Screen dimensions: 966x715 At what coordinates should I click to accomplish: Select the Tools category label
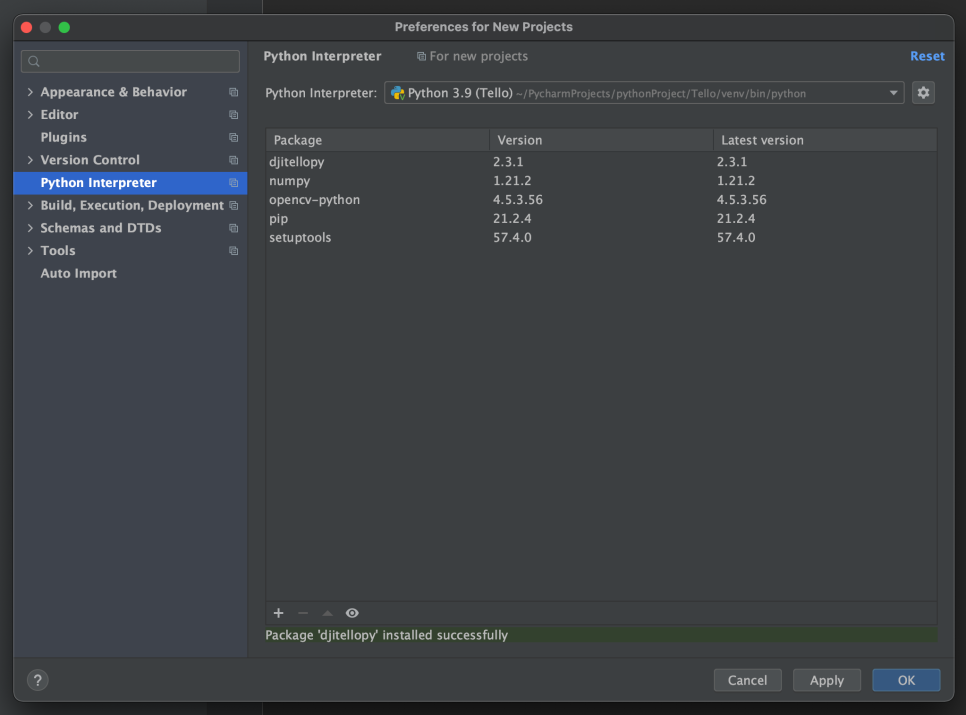click(x=58, y=251)
